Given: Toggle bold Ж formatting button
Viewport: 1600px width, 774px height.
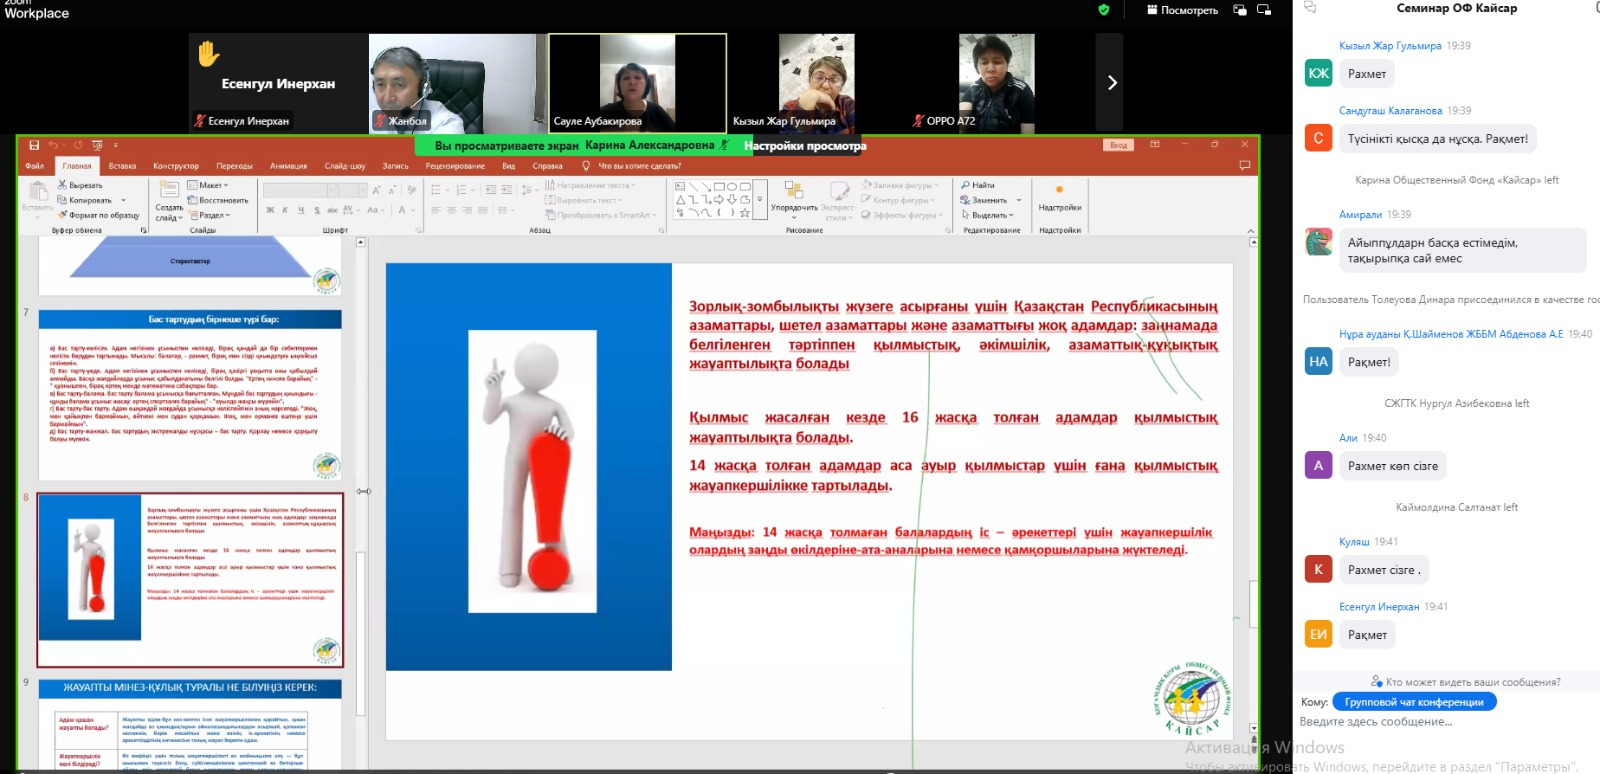Looking at the screenshot, I should (270, 210).
